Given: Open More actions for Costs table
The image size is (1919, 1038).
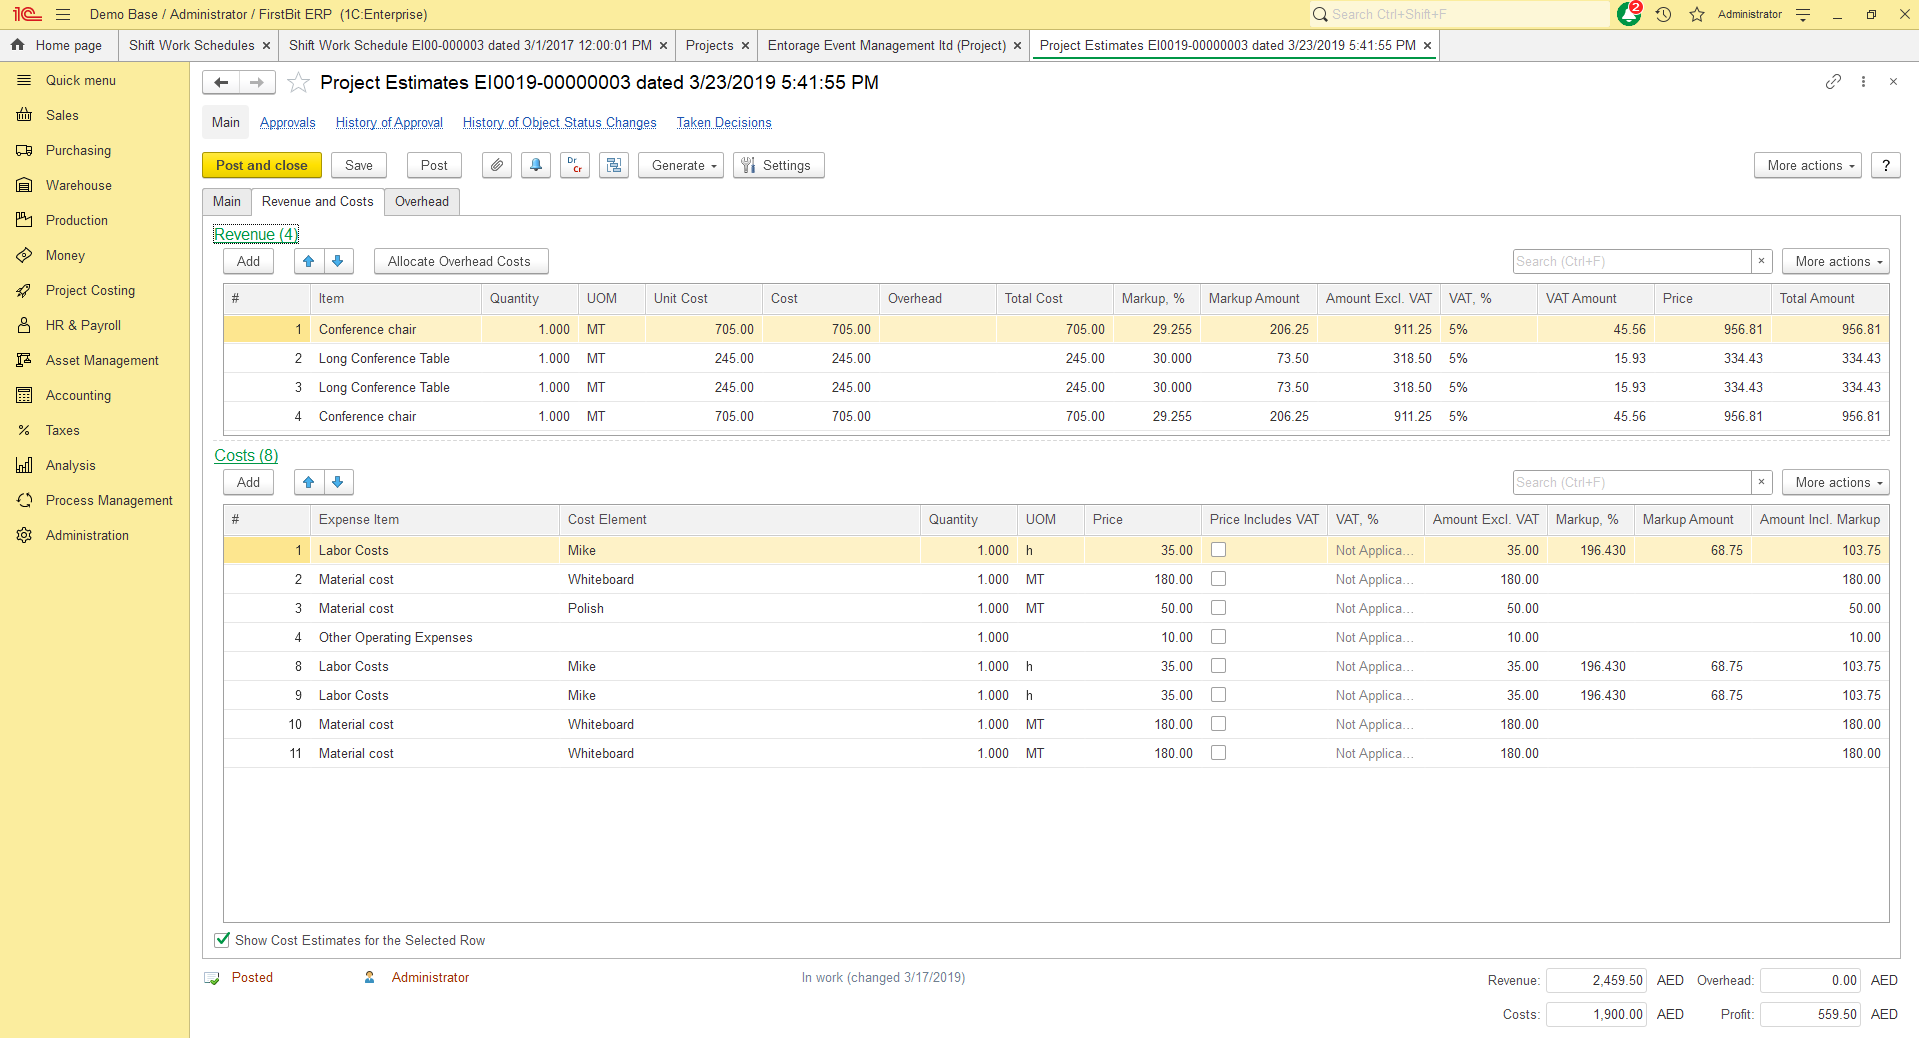Looking at the screenshot, I should click(x=1838, y=483).
